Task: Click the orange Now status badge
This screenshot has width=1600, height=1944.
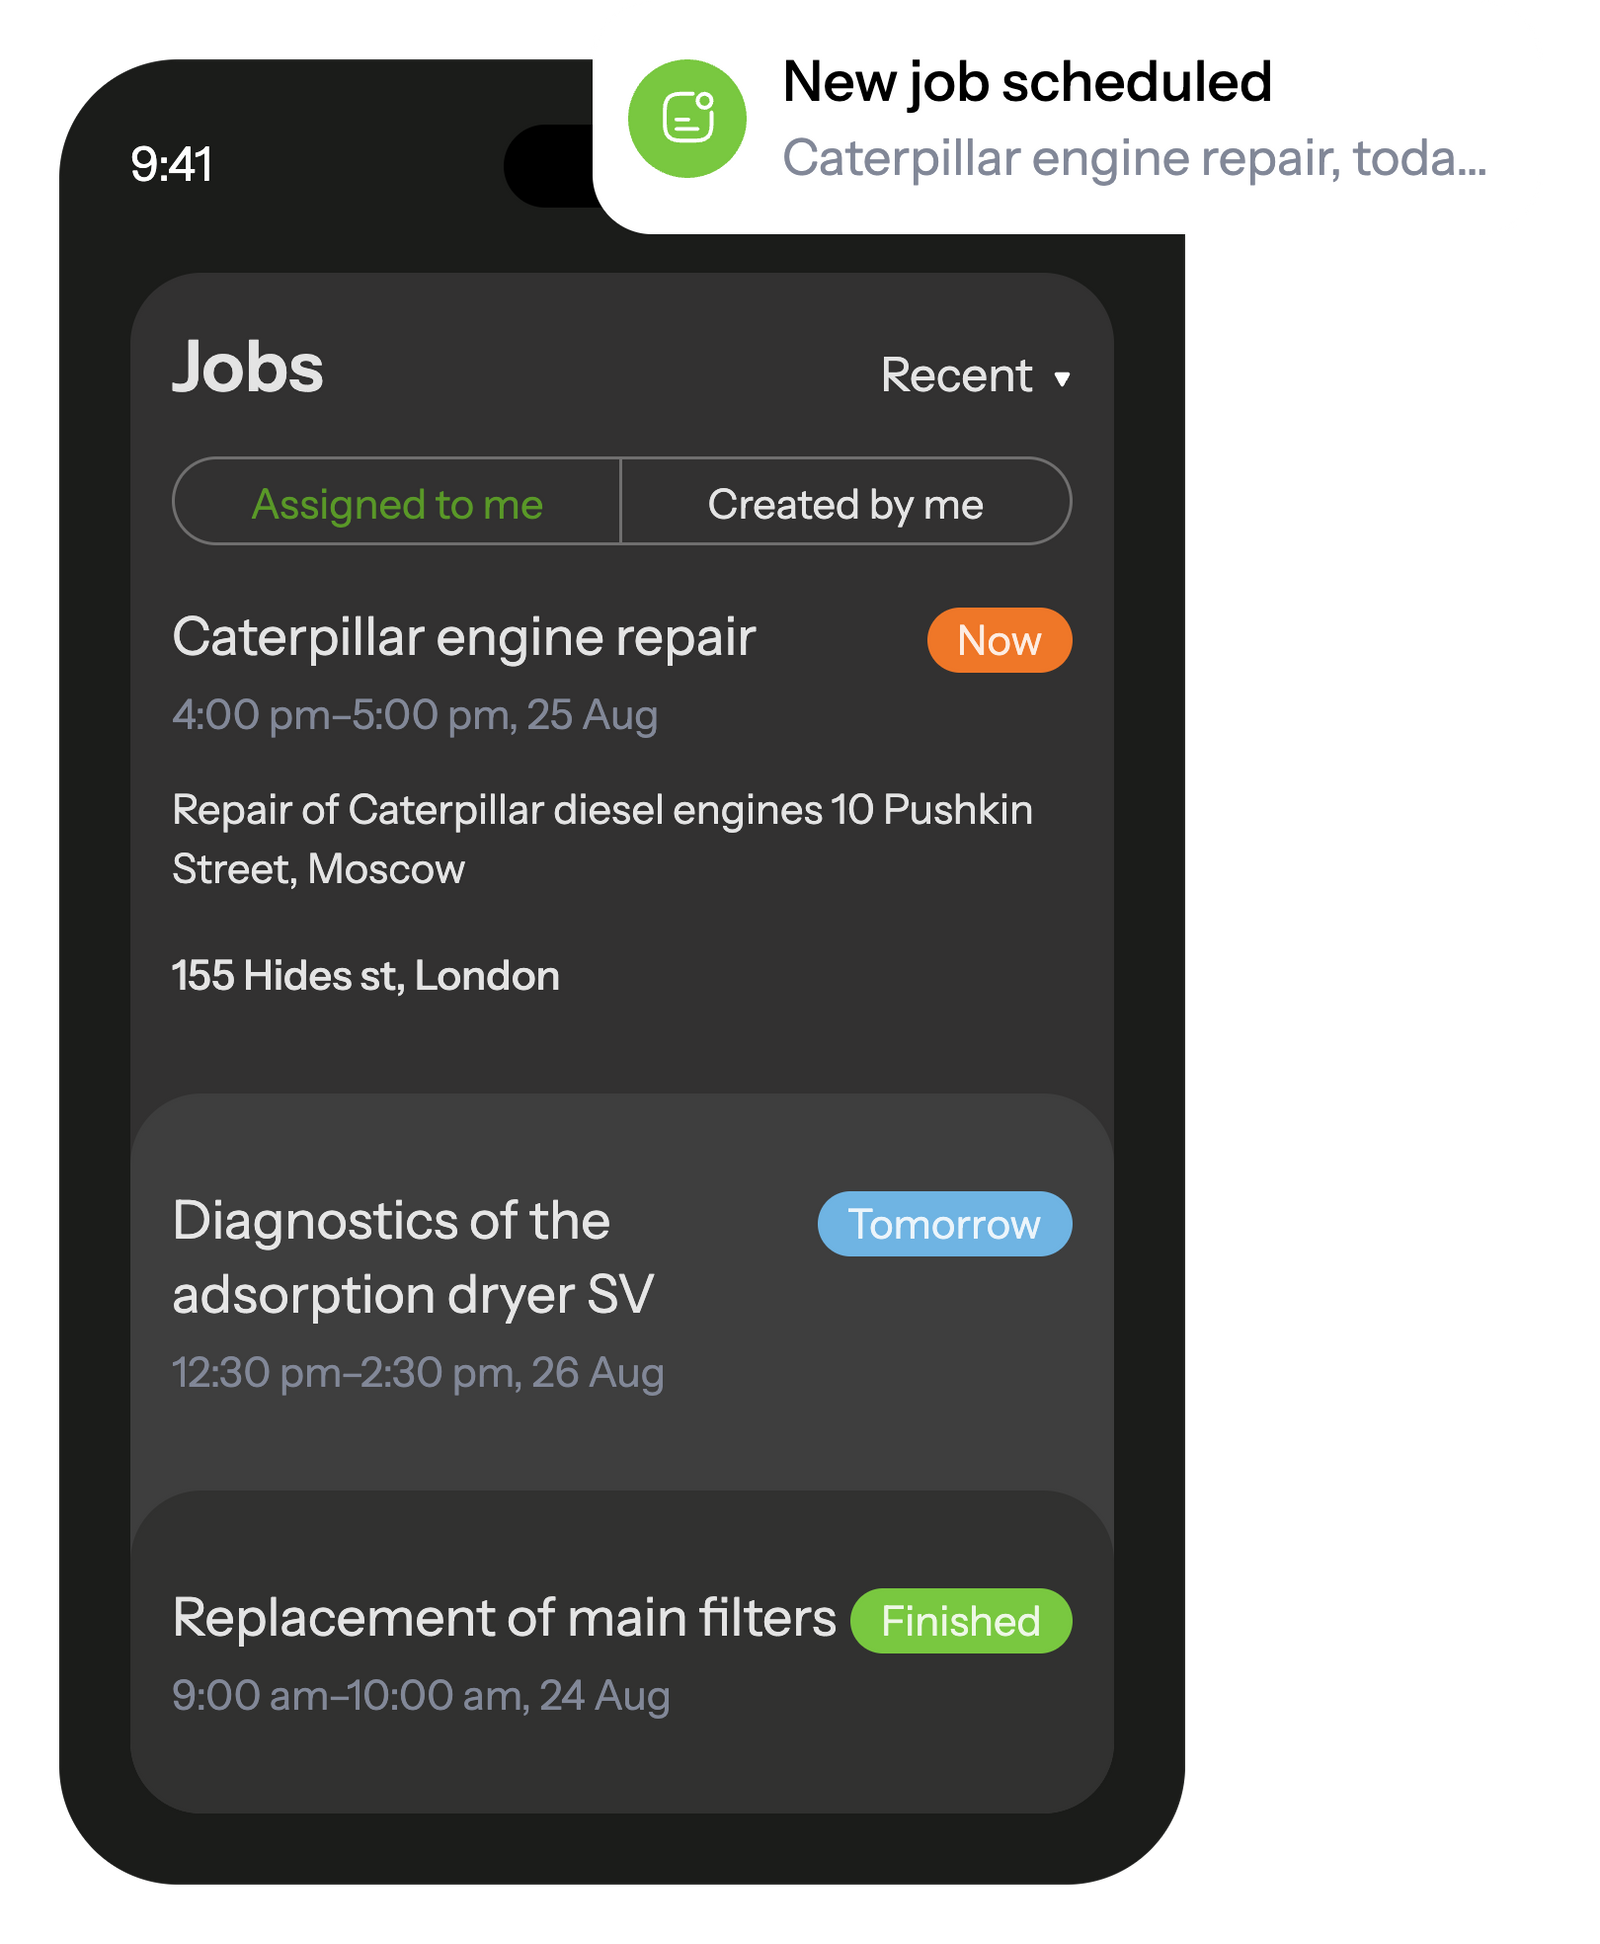Action: (x=999, y=641)
